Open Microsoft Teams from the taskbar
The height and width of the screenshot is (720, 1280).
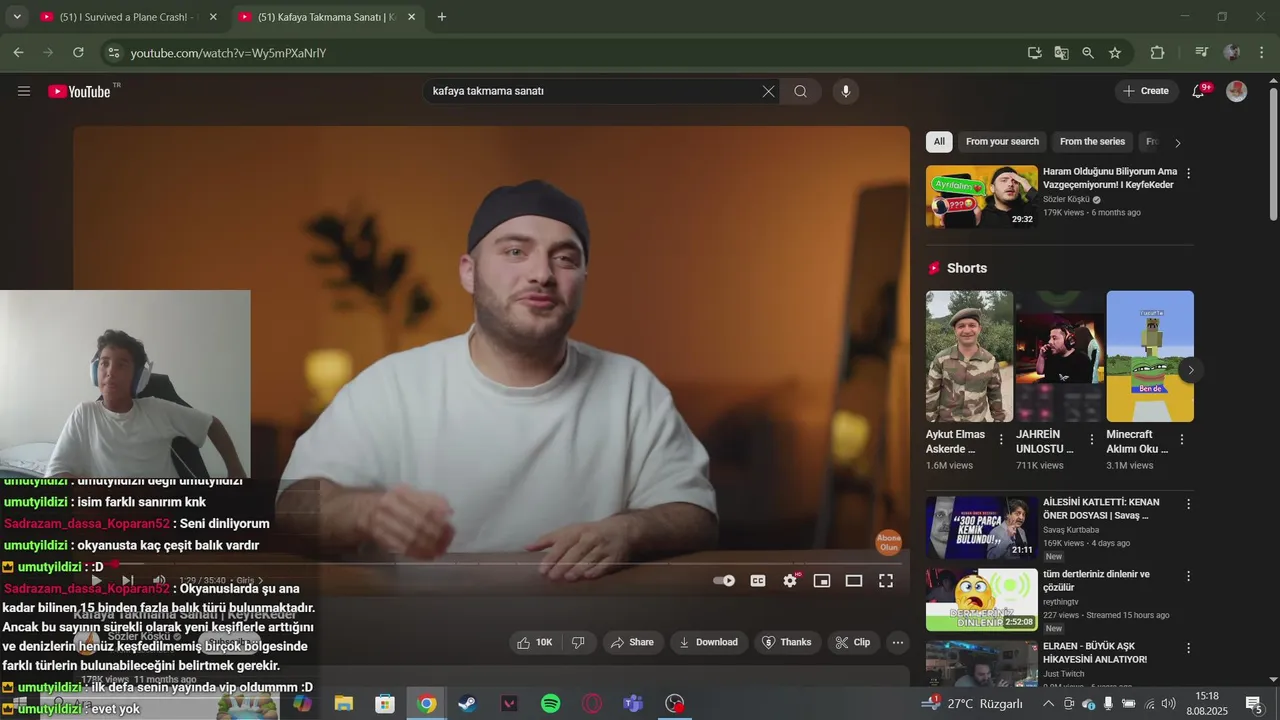(x=633, y=704)
